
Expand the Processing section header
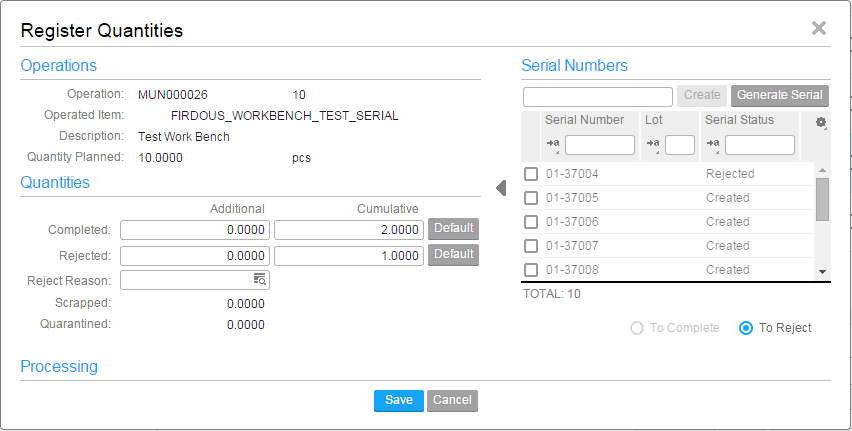click(x=60, y=367)
